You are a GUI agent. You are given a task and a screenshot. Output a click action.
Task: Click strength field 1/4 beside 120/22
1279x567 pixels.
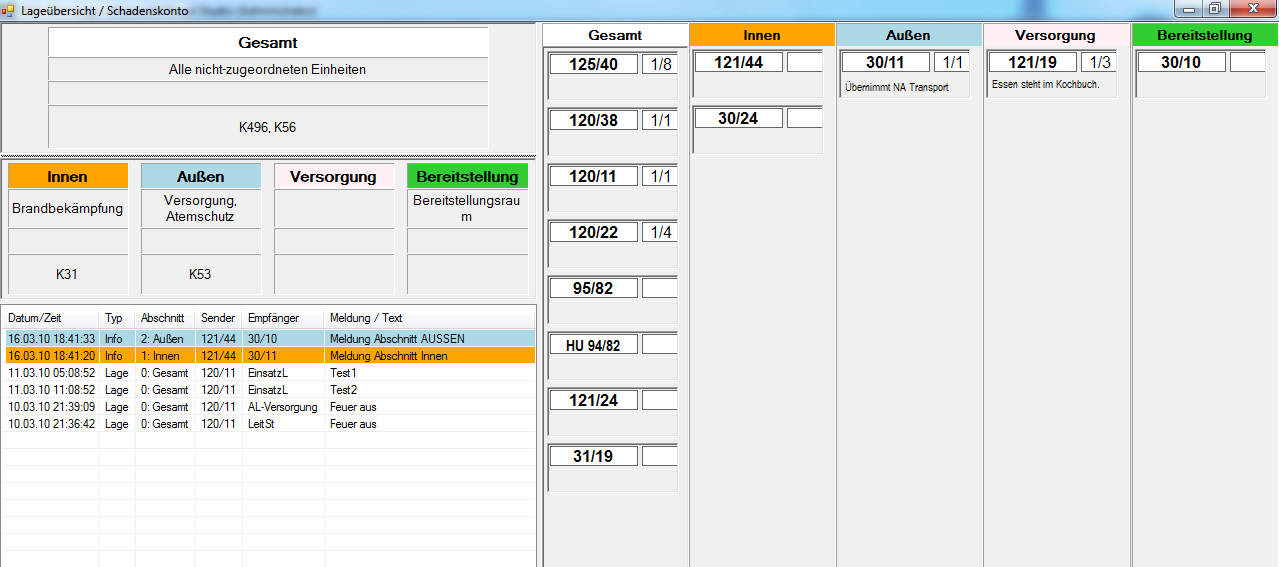pos(660,232)
